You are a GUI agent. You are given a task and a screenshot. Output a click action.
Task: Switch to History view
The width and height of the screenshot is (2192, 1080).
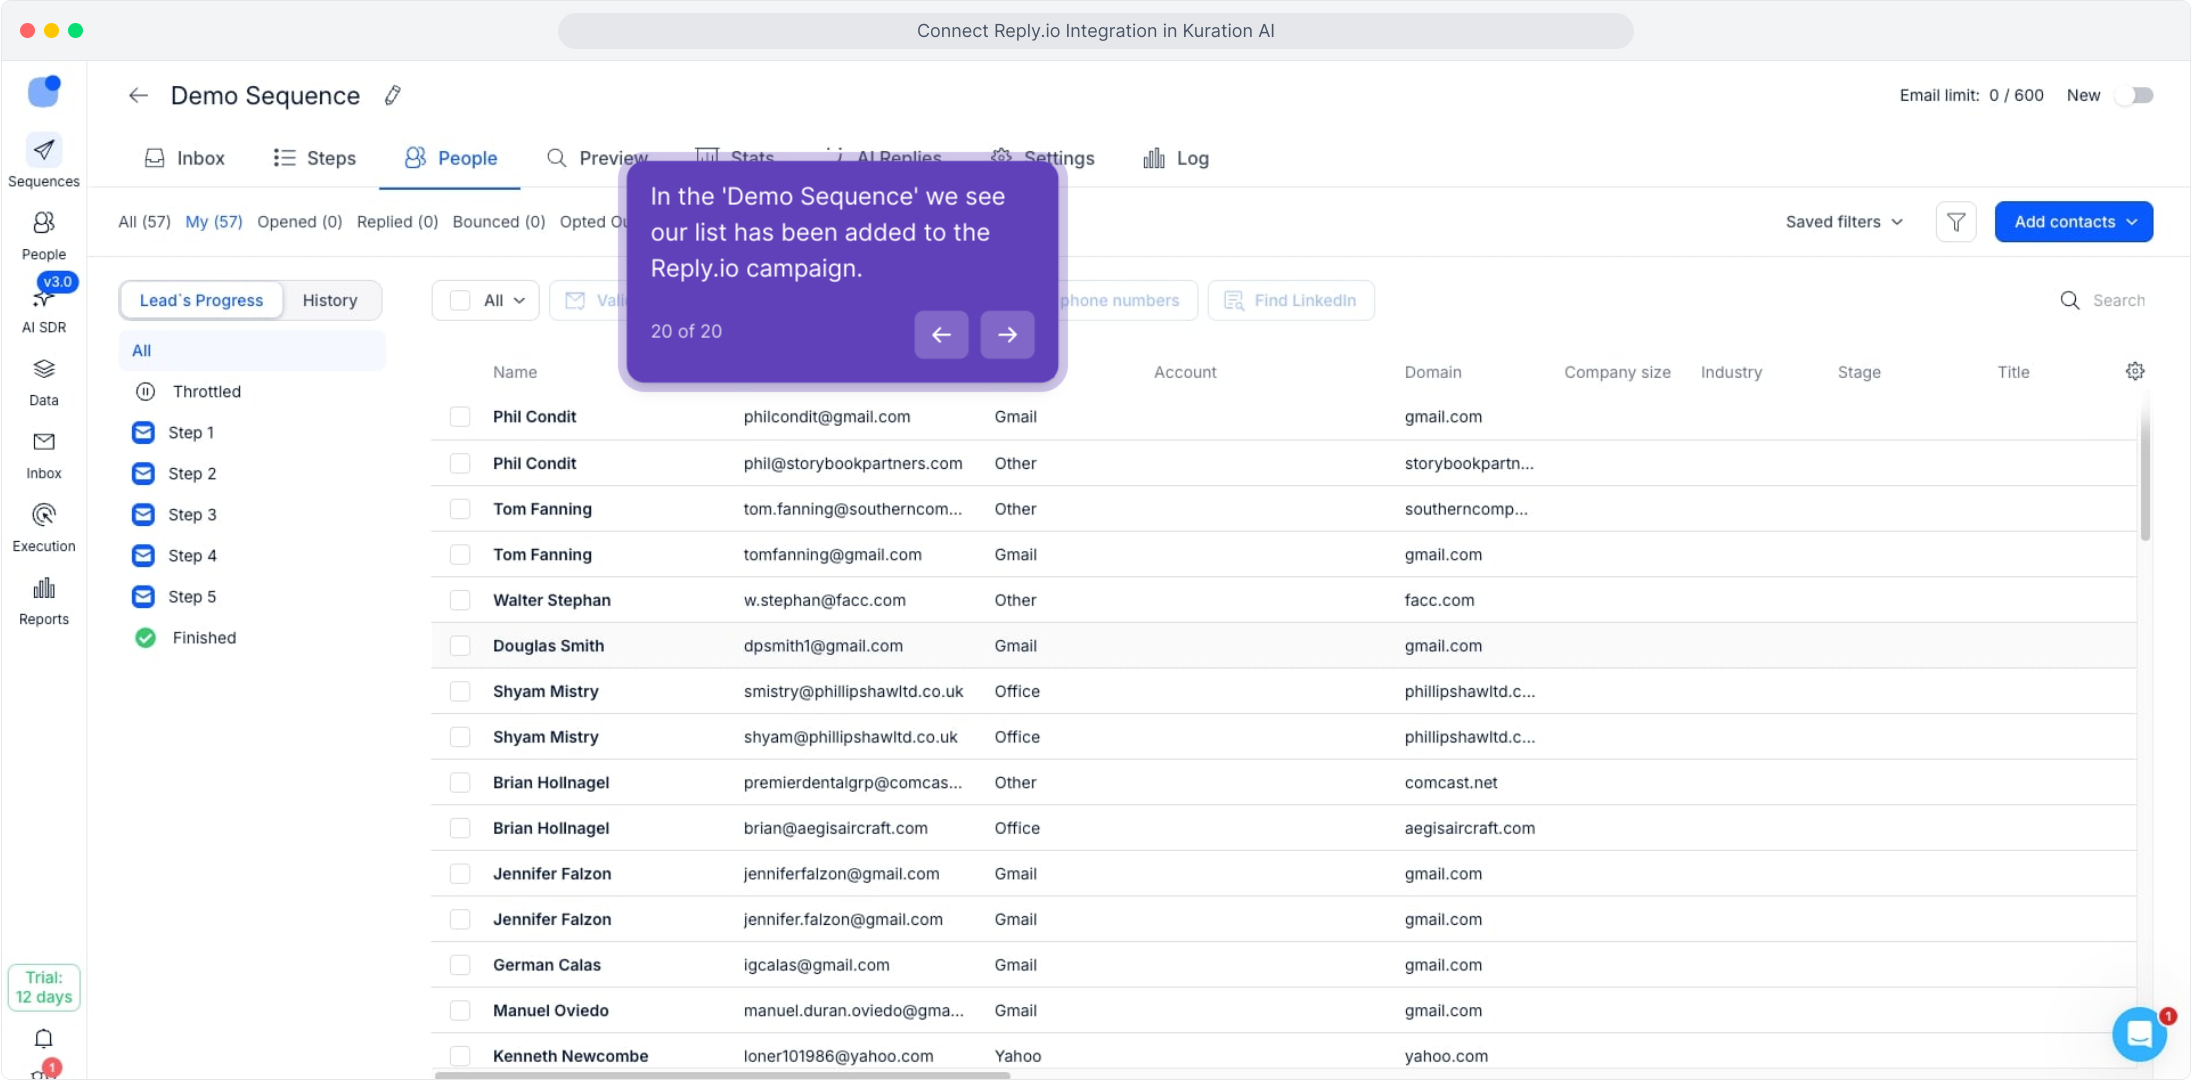coord(330,300)
